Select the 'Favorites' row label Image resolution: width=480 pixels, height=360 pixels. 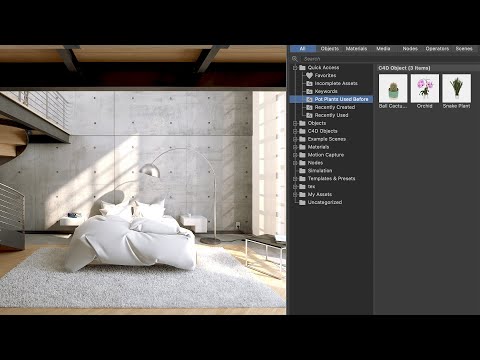pos(325,76)
